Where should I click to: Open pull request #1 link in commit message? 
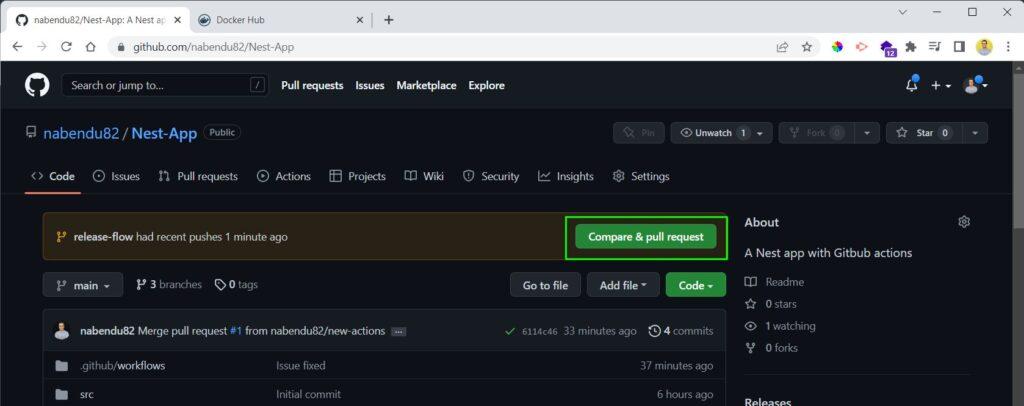point(236,331)
